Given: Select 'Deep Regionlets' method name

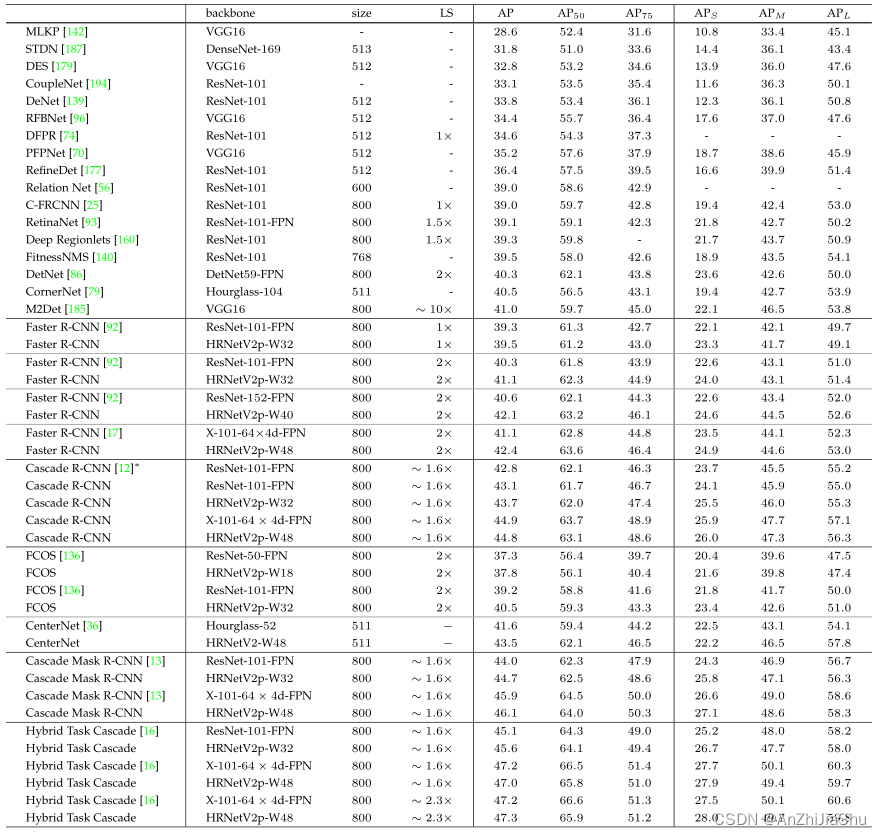Looking at the screenshot, I should pyautogui.click(x=68, y=240).
